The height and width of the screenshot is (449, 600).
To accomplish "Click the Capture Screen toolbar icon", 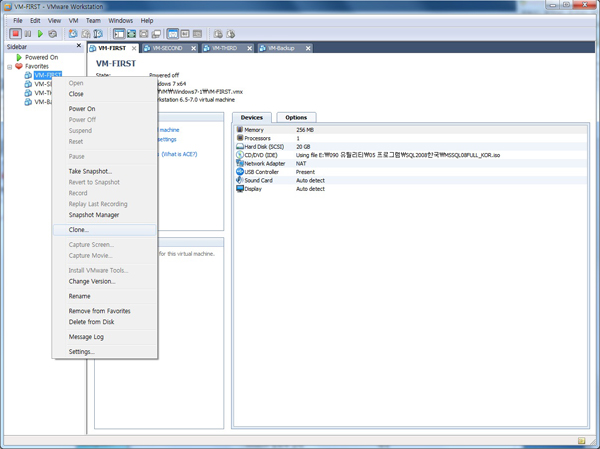I will pyautogui.click(x=218, y=34).
